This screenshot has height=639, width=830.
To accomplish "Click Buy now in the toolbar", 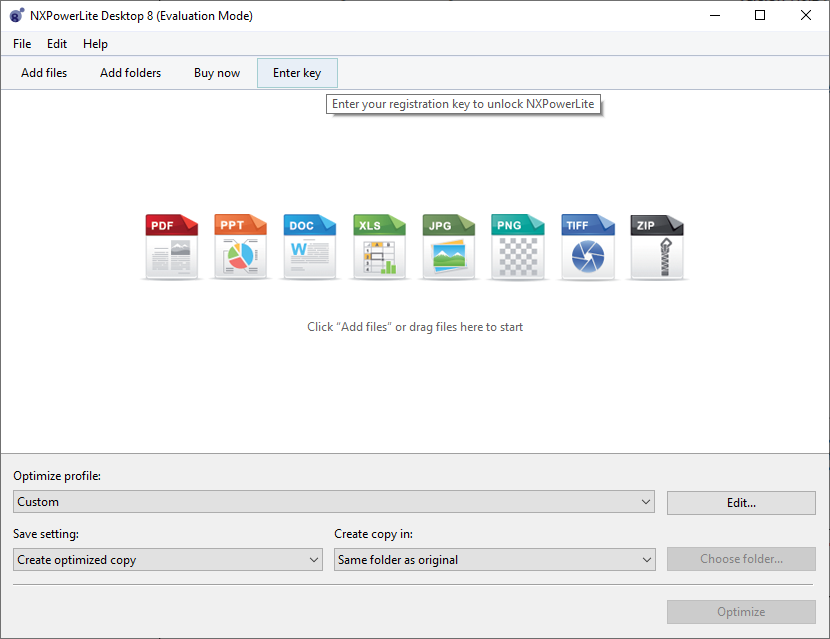I will [x=217, y=73].
